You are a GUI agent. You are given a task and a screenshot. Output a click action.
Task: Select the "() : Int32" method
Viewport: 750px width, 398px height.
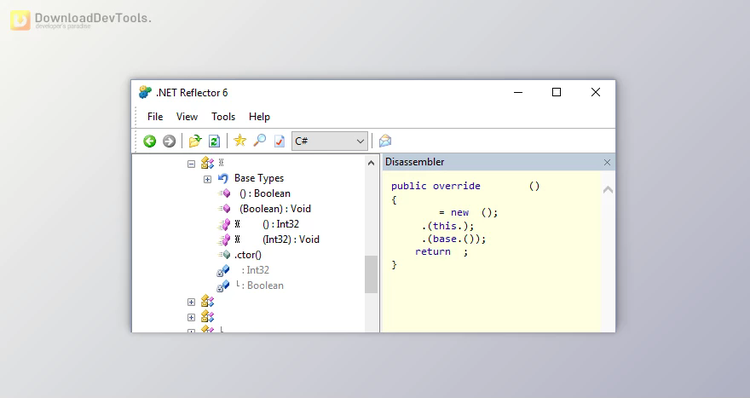pyautogui.click(x=281, y=224)
